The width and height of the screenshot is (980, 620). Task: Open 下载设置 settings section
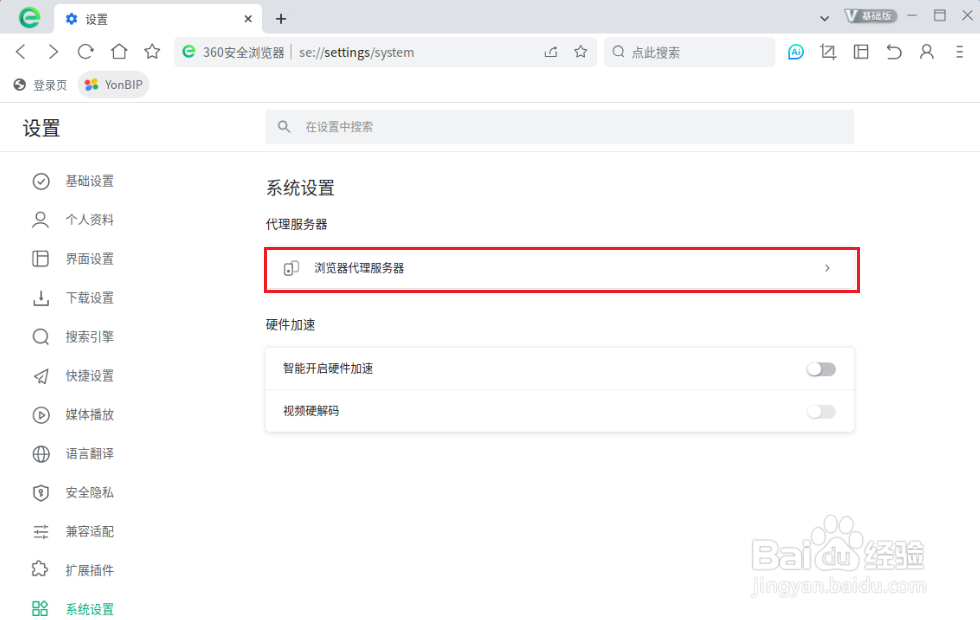tap(73, 298)
